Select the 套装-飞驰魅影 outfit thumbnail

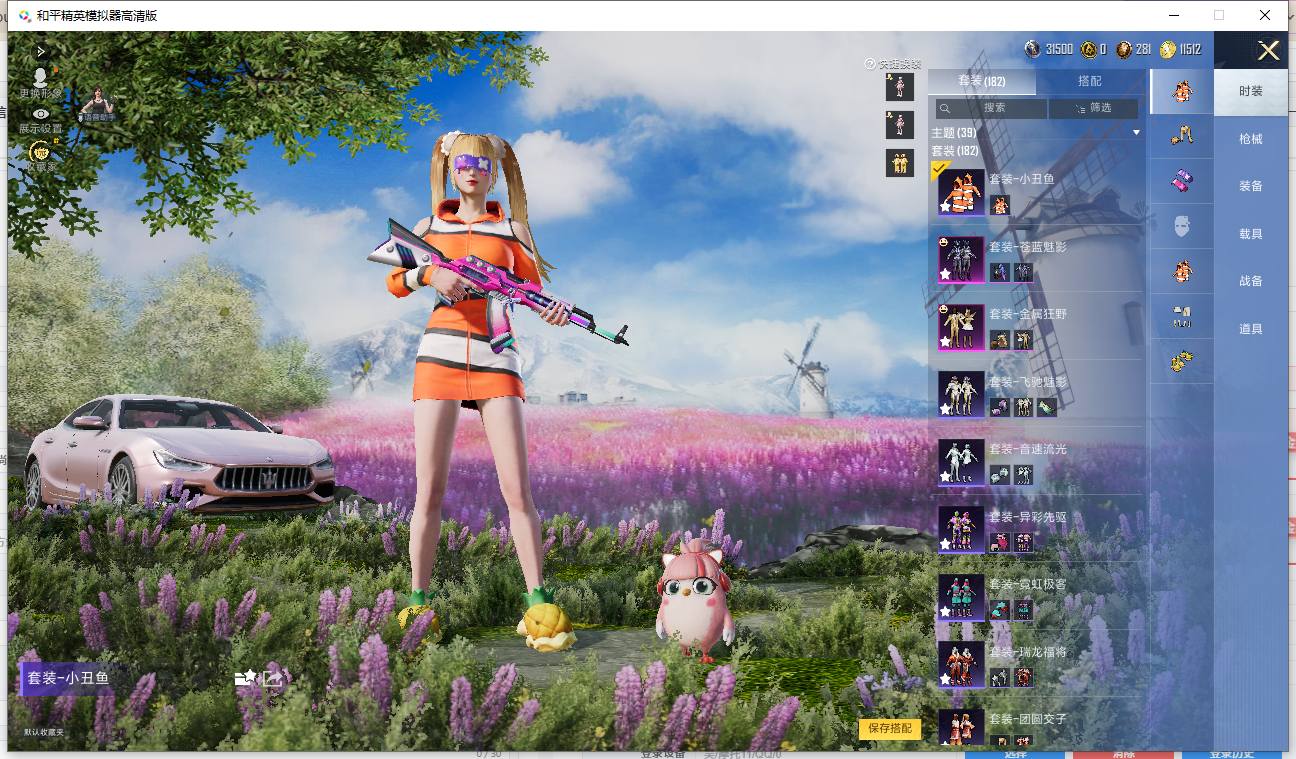pos(961,395)
